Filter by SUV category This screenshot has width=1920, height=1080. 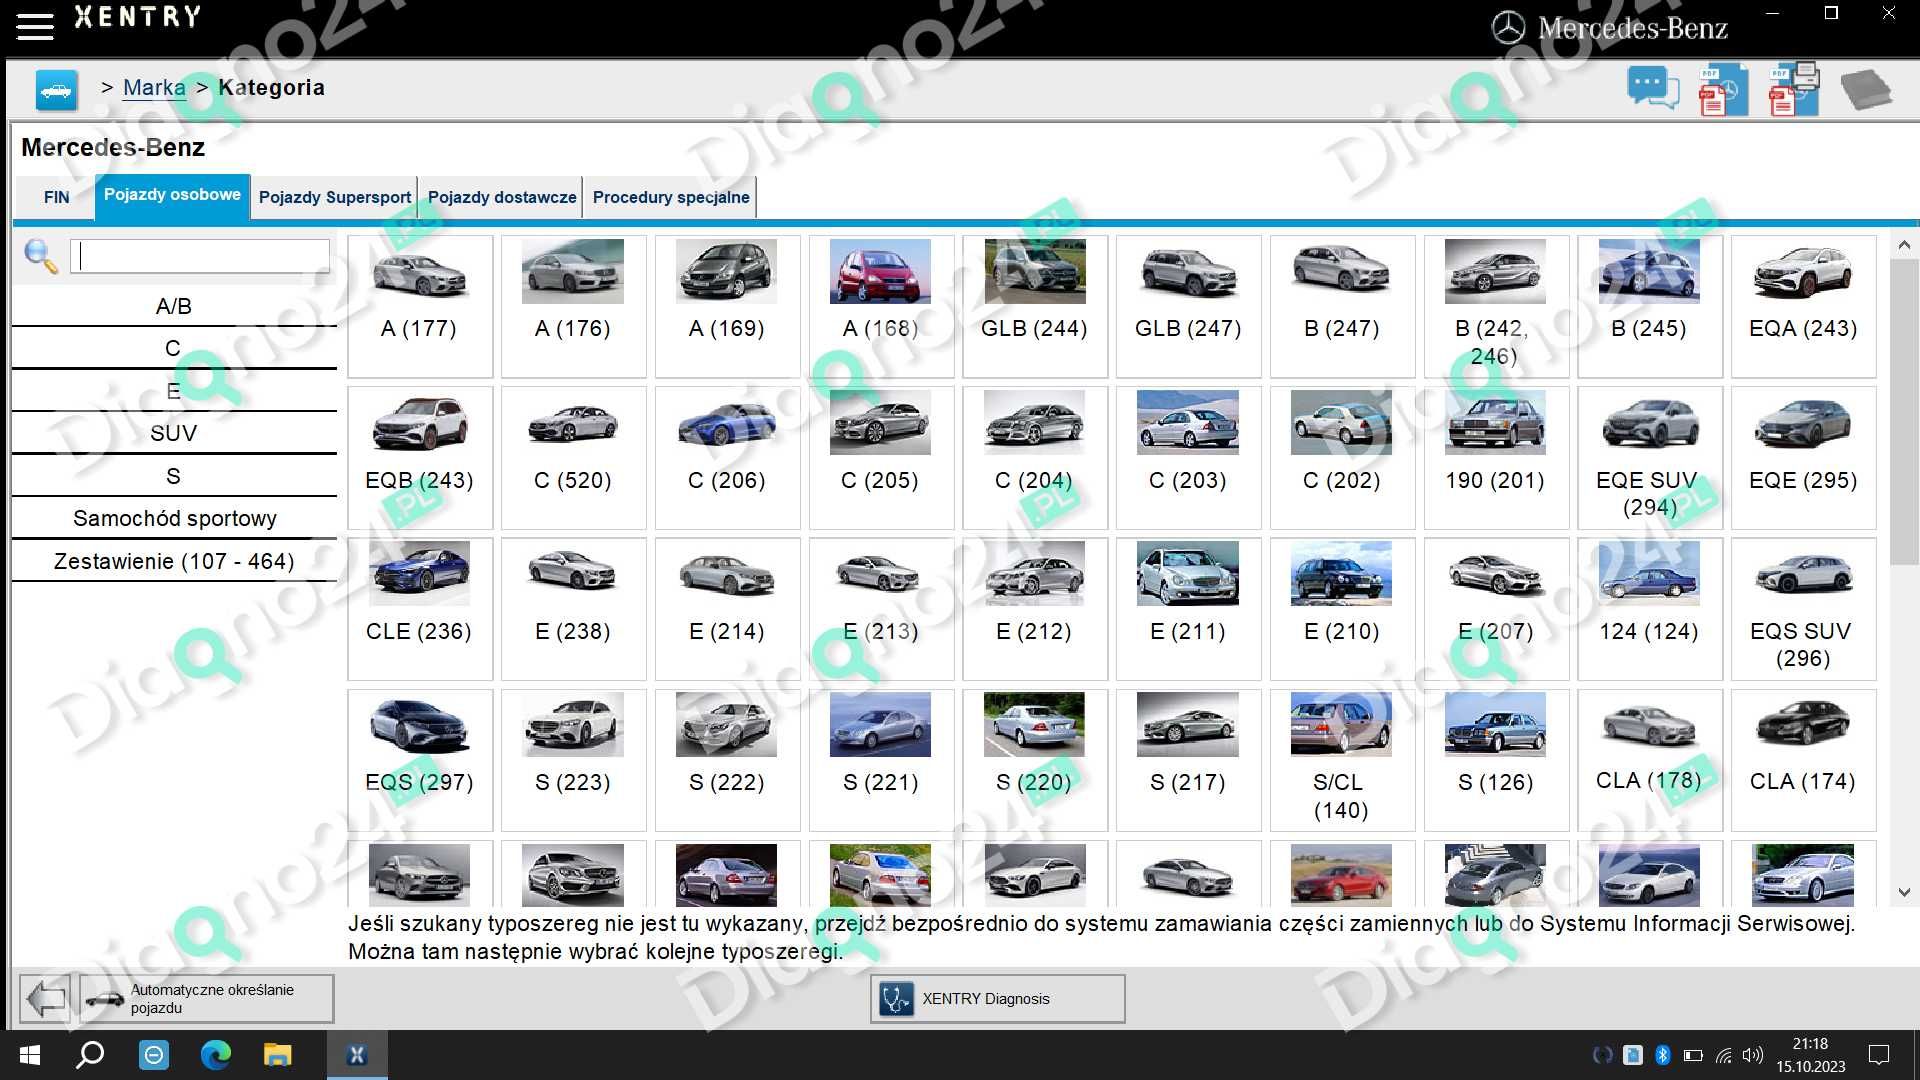coord(174,433)
